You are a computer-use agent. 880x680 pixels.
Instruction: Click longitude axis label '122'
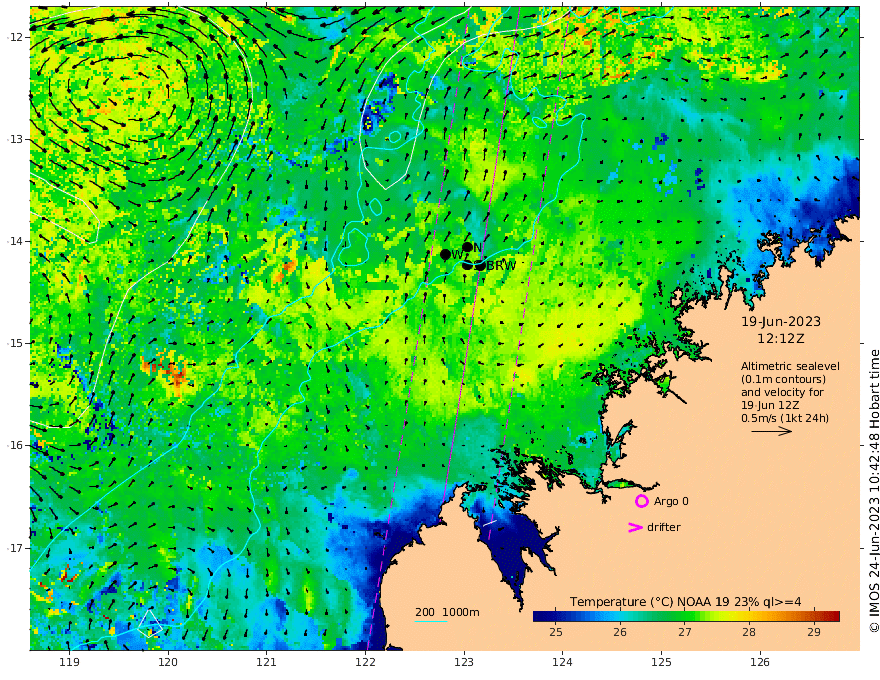coord(365,663)
